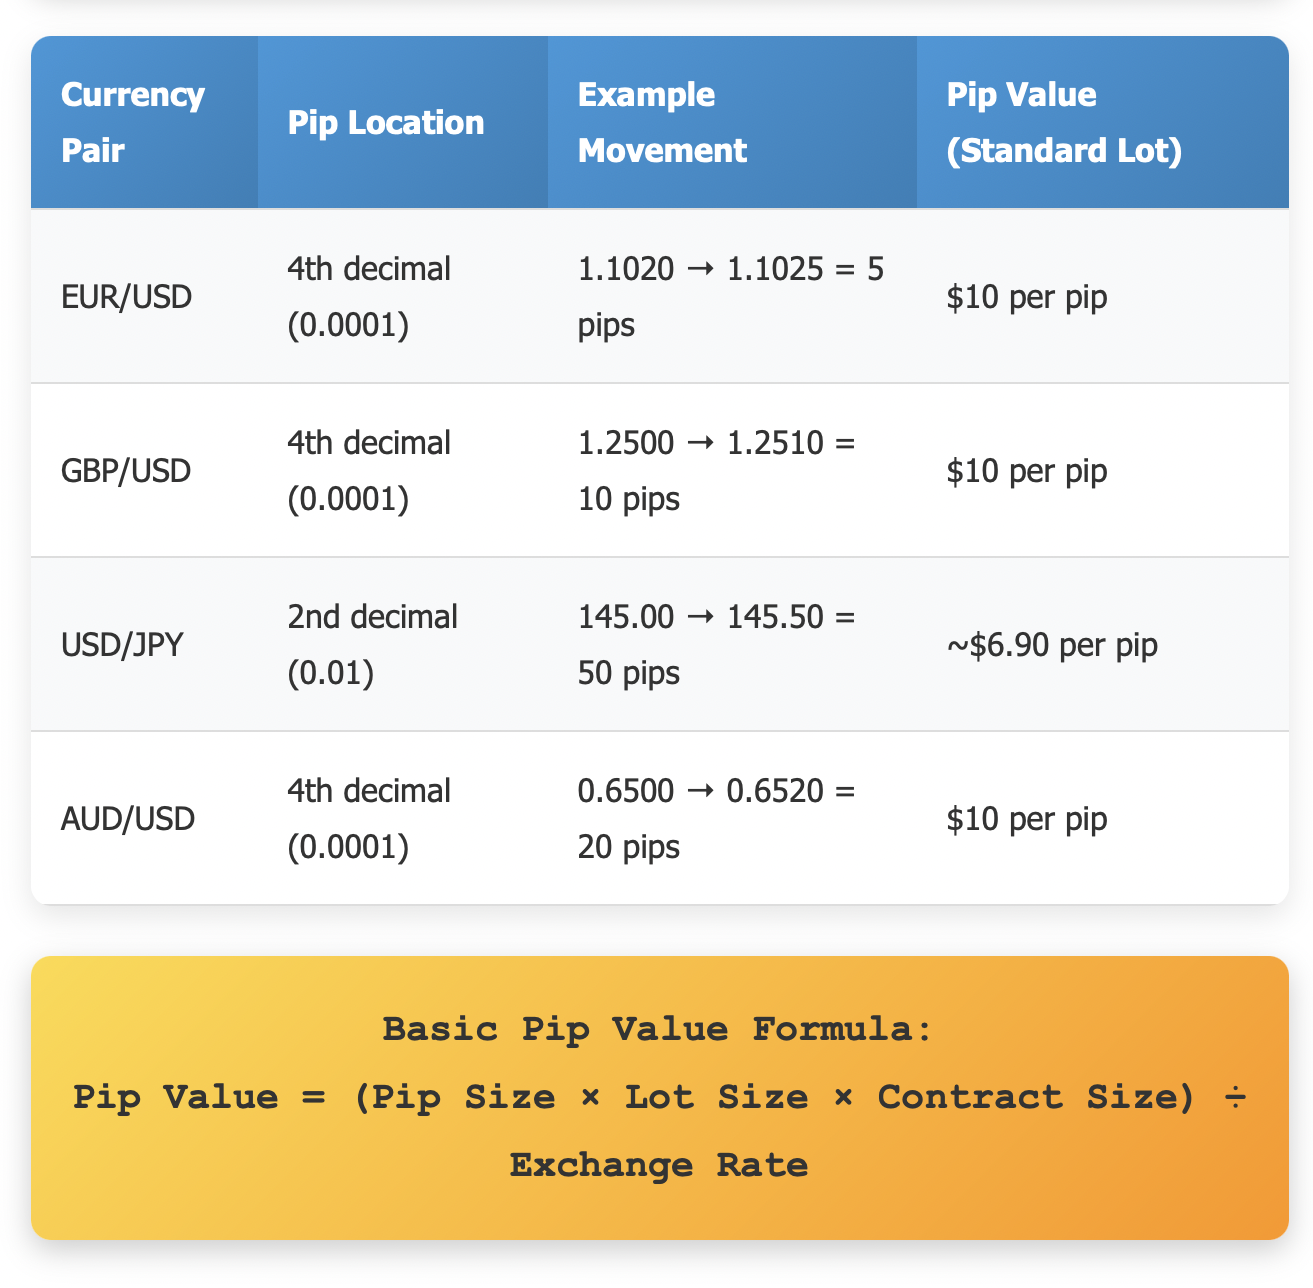Select the GBP/USD currency pair cell
Screen dimensions: 1313x1288
click(144, 470)
